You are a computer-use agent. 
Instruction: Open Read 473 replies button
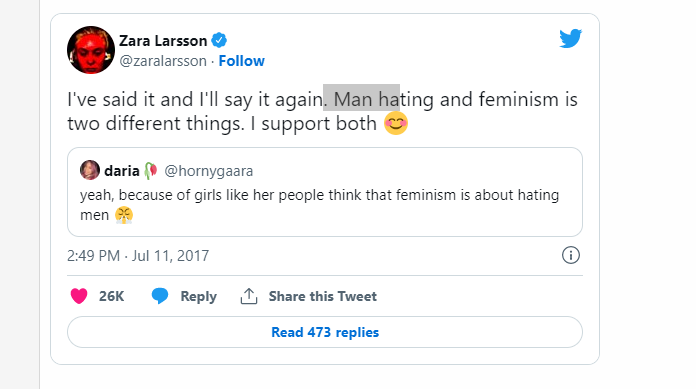pyautogui.click(x=325, y=332)
